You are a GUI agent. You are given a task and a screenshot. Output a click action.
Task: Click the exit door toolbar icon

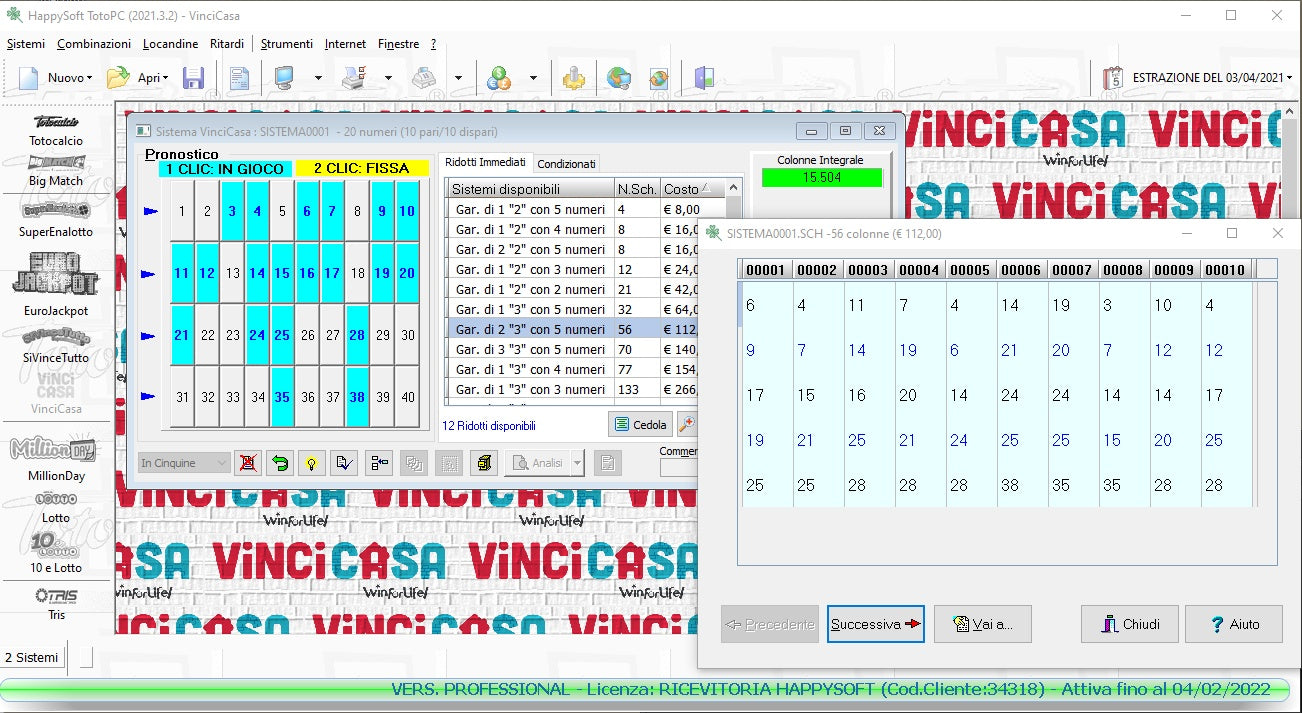click(x=705, y=77)
